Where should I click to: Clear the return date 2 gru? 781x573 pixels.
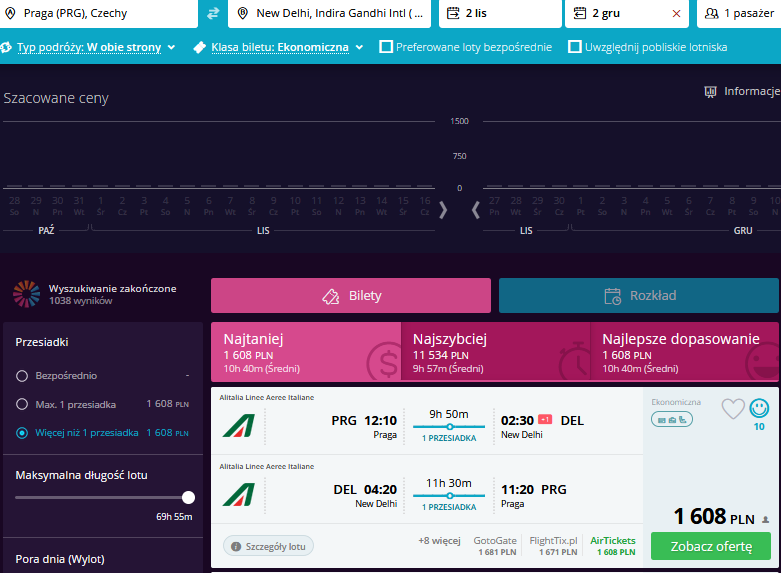click(x=676, y=13)
